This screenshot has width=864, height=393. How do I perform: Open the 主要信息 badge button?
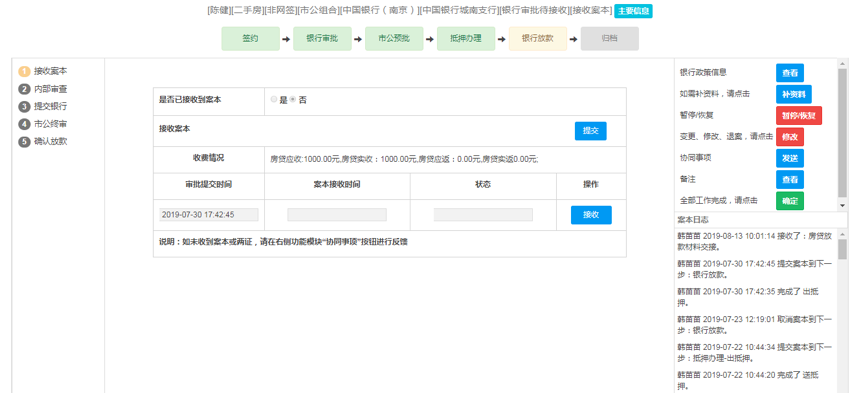tap(634, 11)
